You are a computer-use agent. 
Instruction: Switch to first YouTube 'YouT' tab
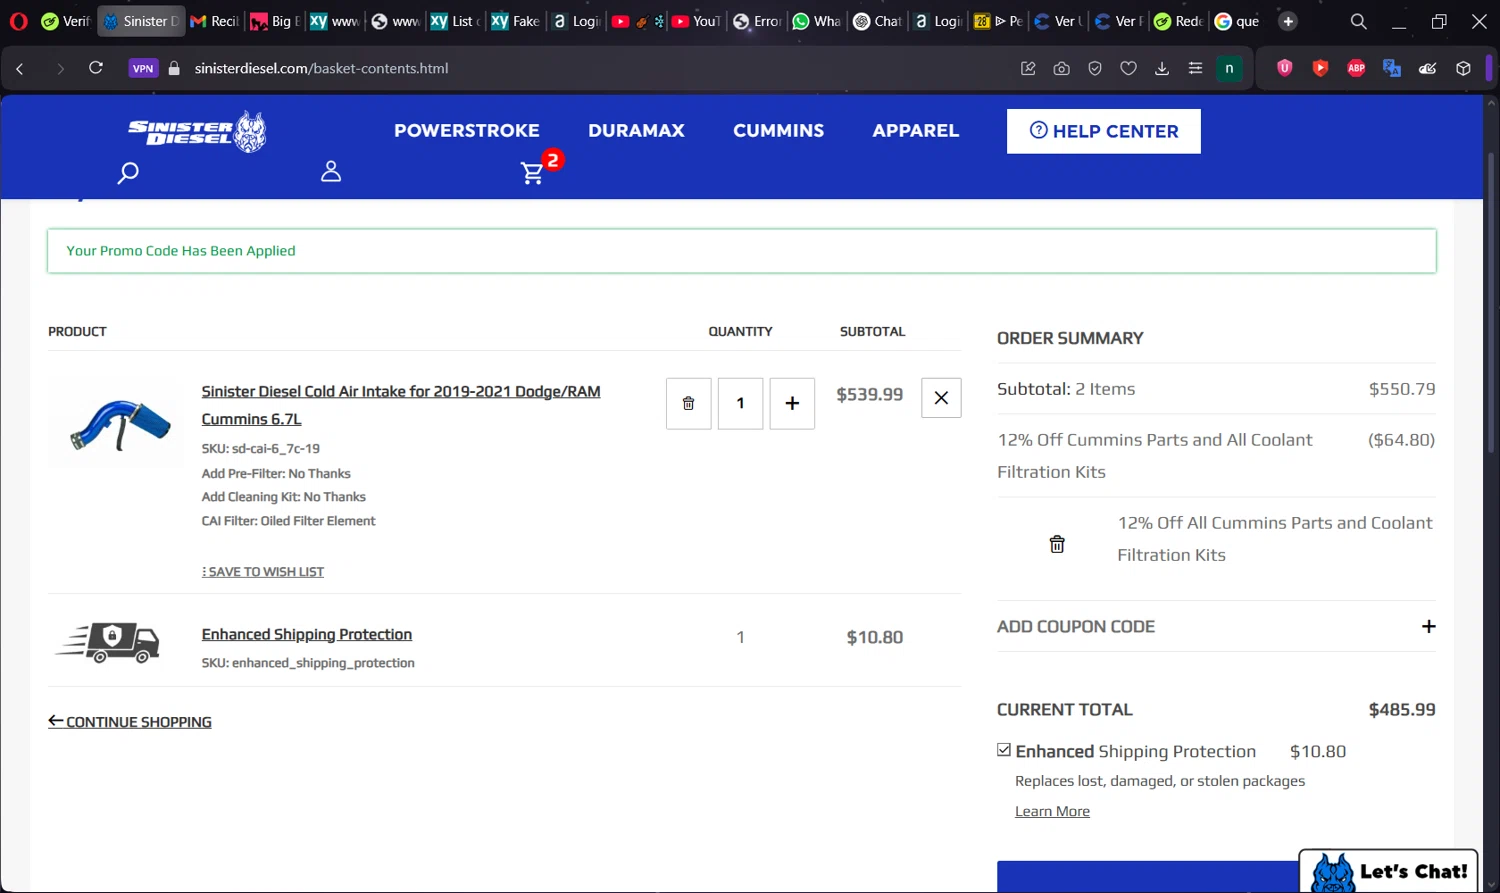[696, 21]
